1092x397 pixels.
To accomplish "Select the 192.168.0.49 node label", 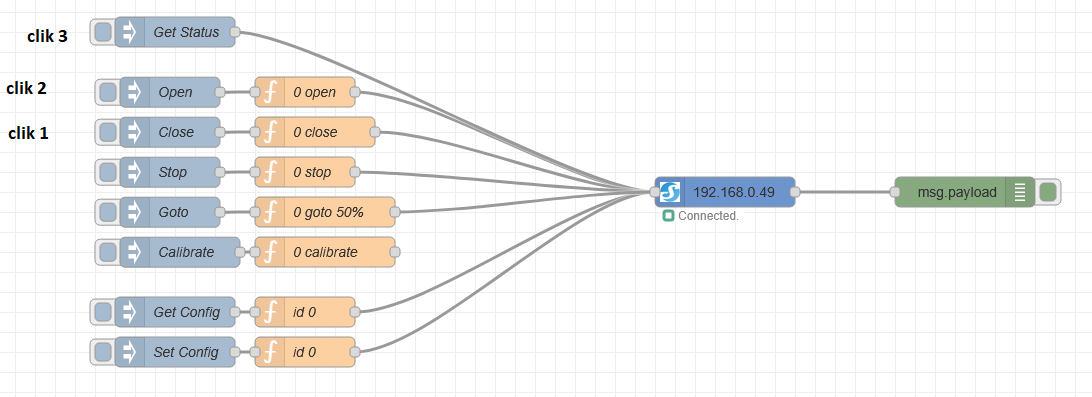I will pos(734,193).
